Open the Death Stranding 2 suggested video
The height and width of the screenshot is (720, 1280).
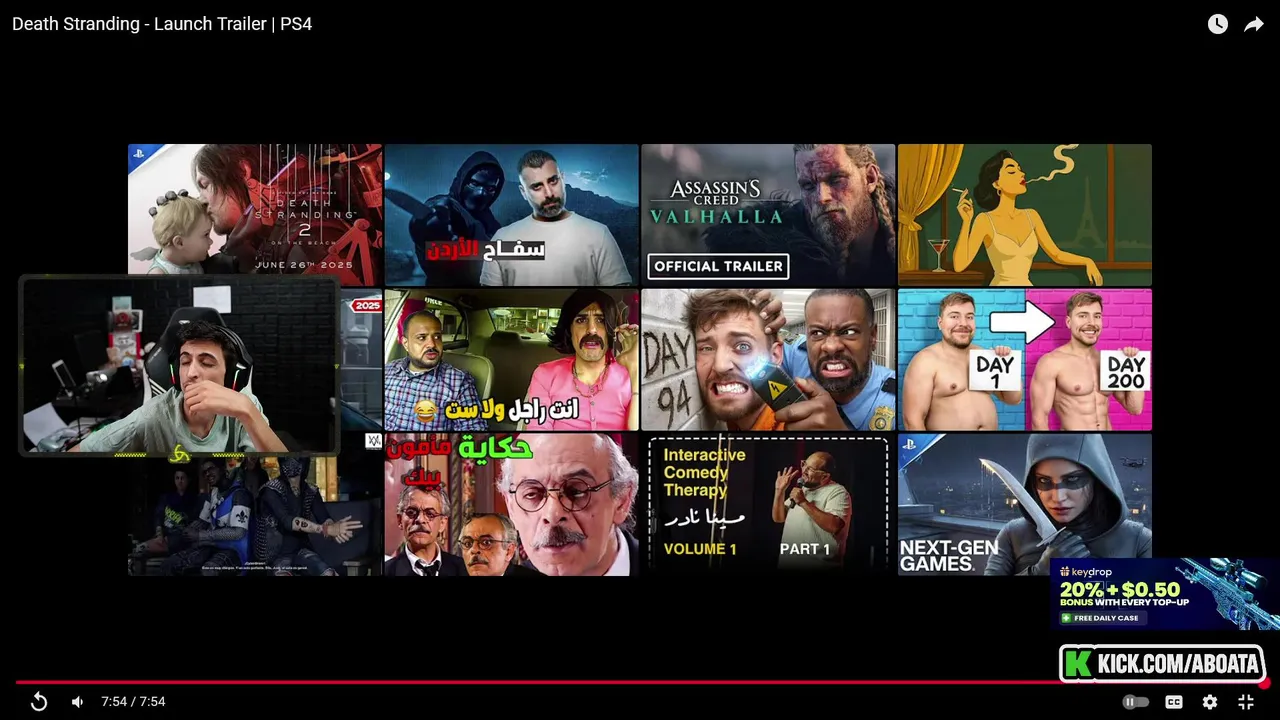255,215
